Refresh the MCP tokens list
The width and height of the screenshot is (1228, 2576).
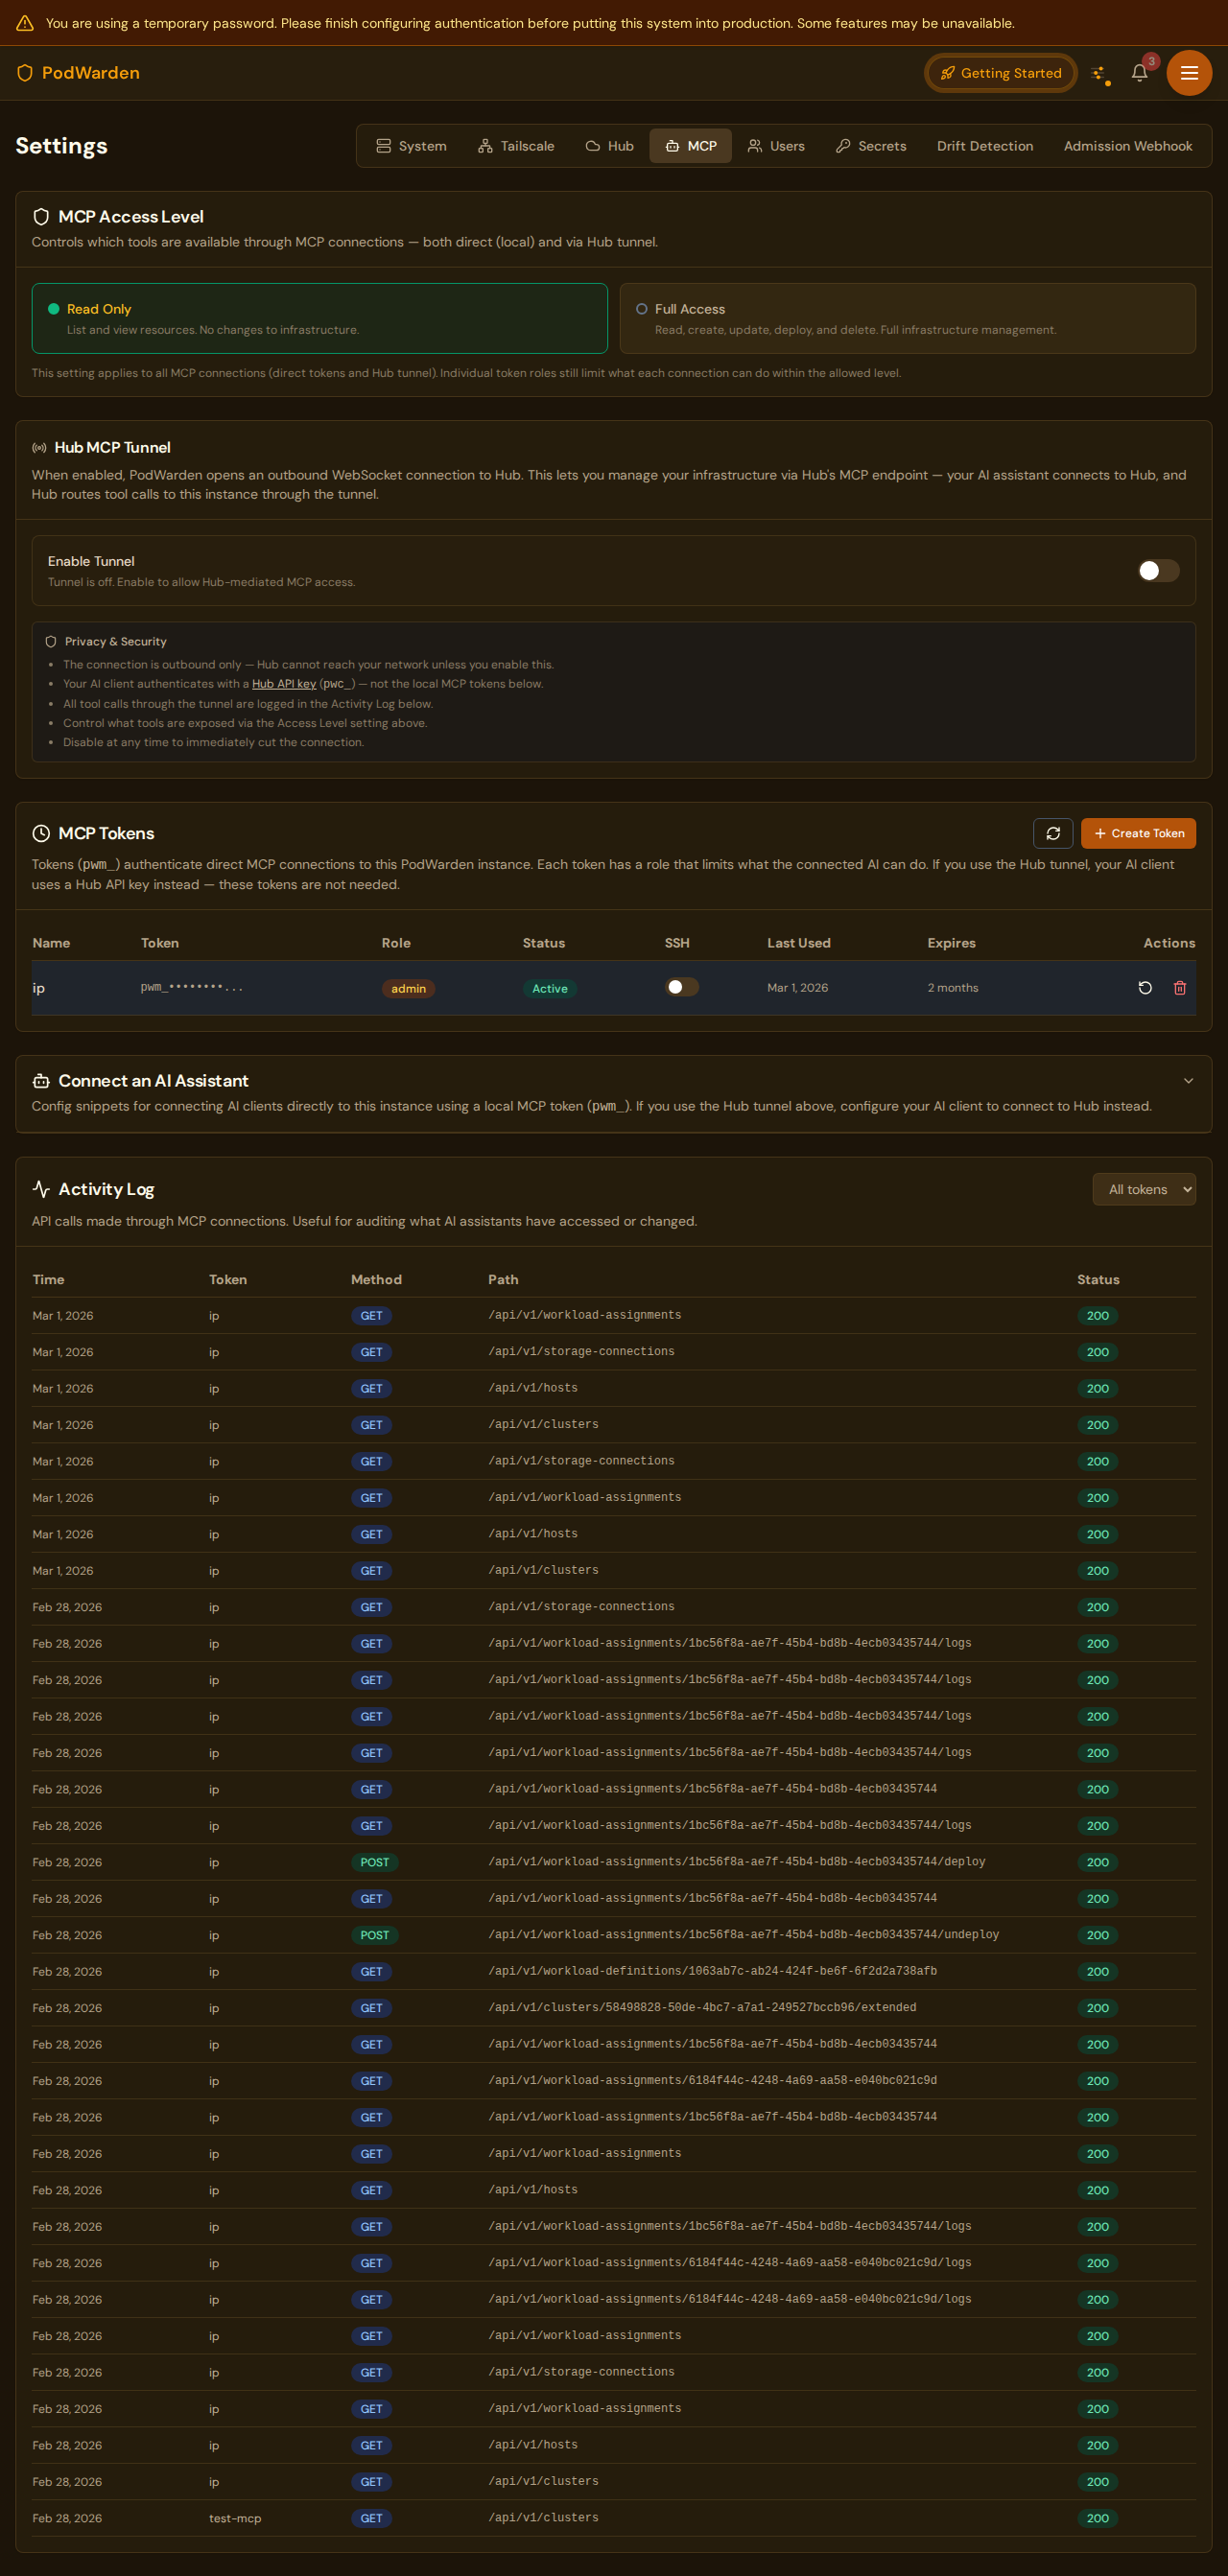coord(1053,833)
